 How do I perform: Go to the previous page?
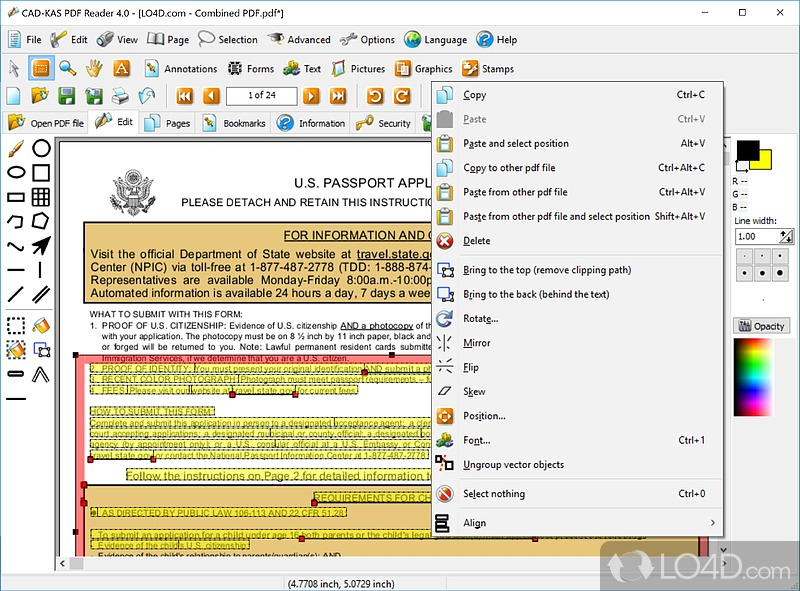[211, 96]
